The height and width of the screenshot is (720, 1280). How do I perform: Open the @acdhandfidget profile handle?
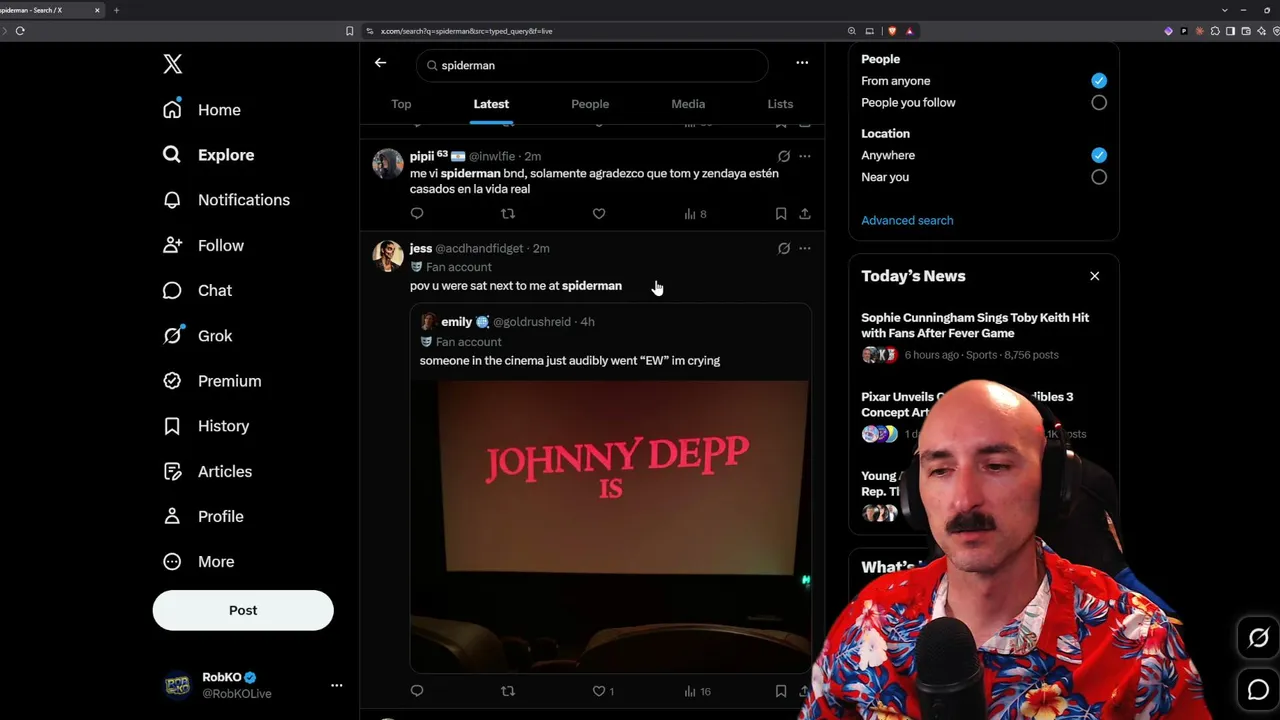pos(479,248)
